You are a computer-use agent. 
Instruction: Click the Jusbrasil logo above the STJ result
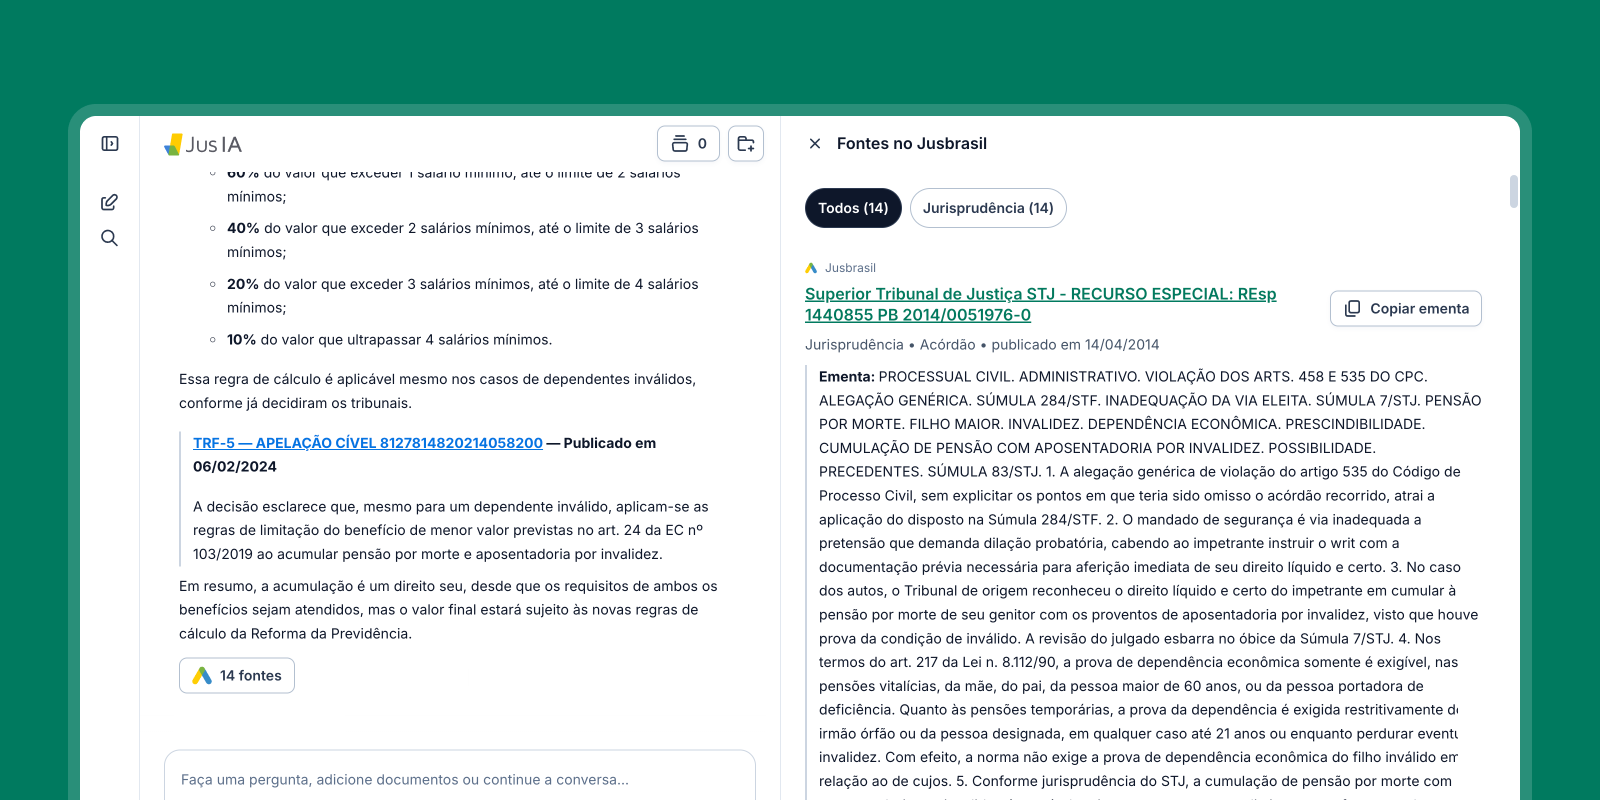coord(811,268)
